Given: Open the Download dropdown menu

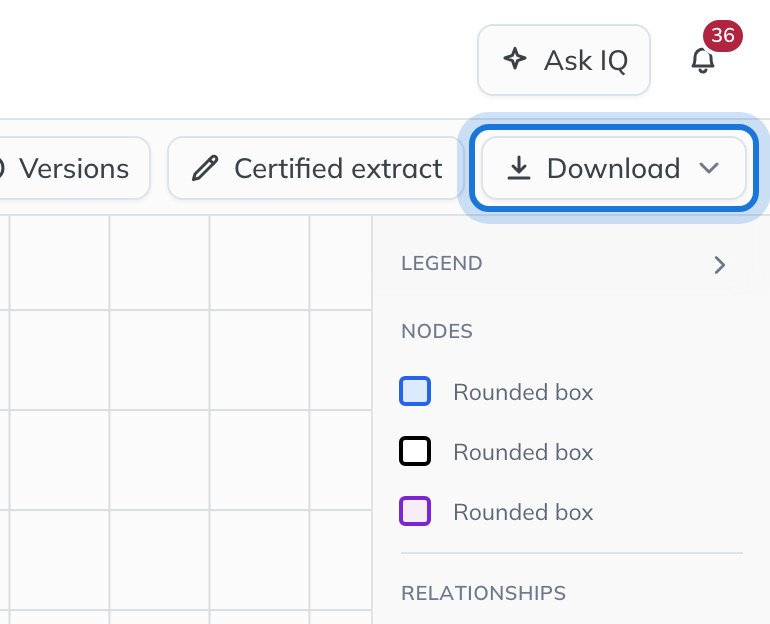Looking at the screenshot, I should 614,168.
